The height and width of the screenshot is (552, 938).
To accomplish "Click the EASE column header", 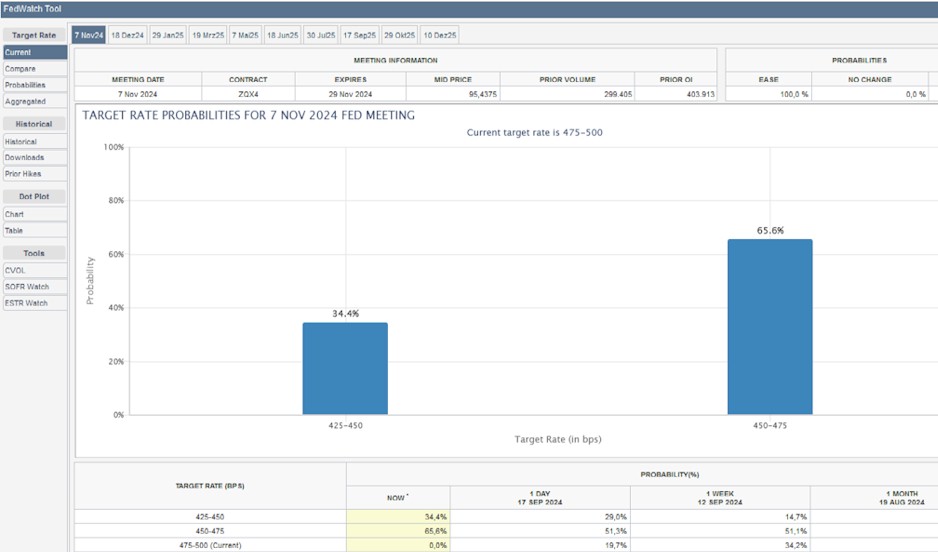I will point(769,80).
